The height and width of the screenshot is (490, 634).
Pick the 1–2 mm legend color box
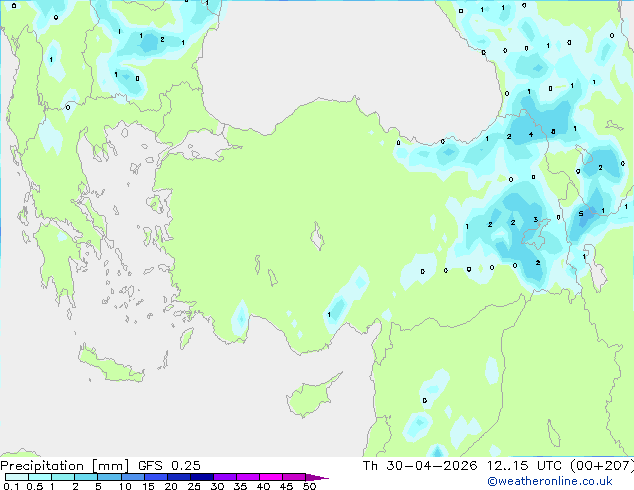click(x=63, y=477)
